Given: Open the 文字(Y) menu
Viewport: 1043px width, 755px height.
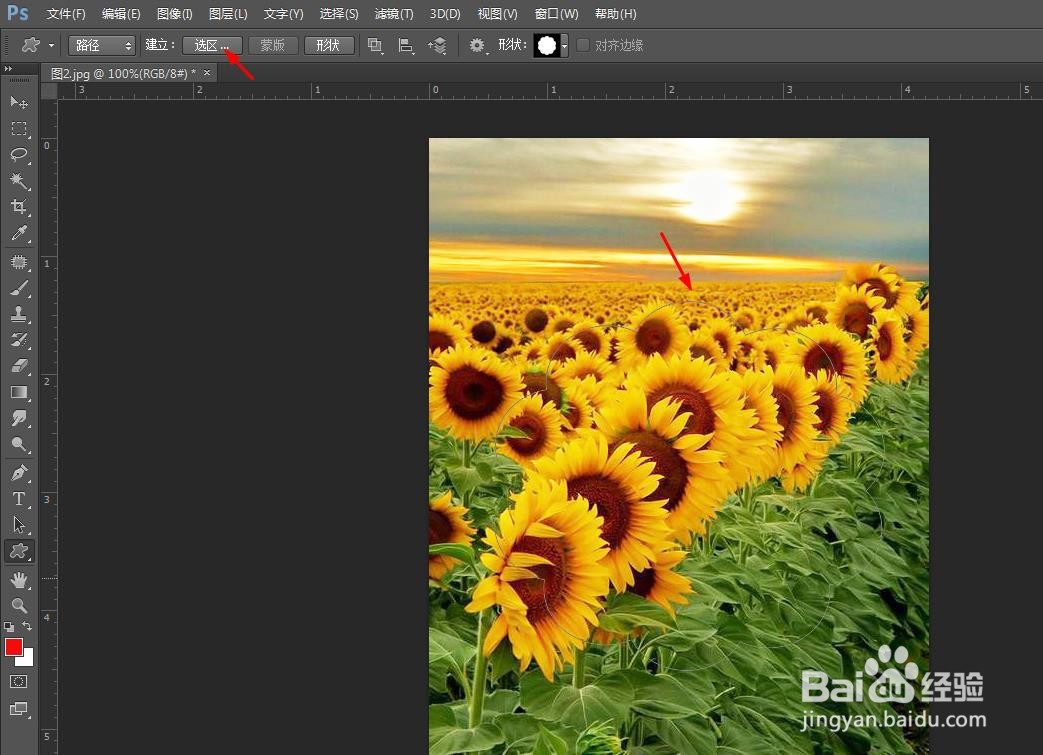Looking at the screenshot, I should click(283, 13).
